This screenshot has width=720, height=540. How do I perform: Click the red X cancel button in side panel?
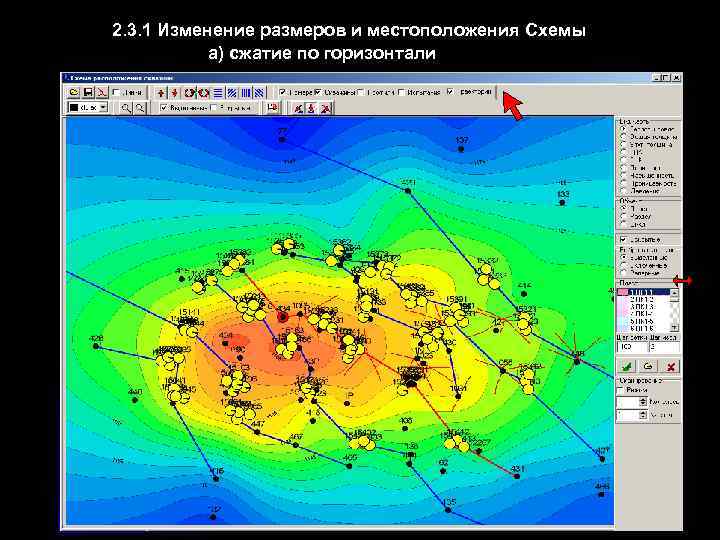(670, 366)
